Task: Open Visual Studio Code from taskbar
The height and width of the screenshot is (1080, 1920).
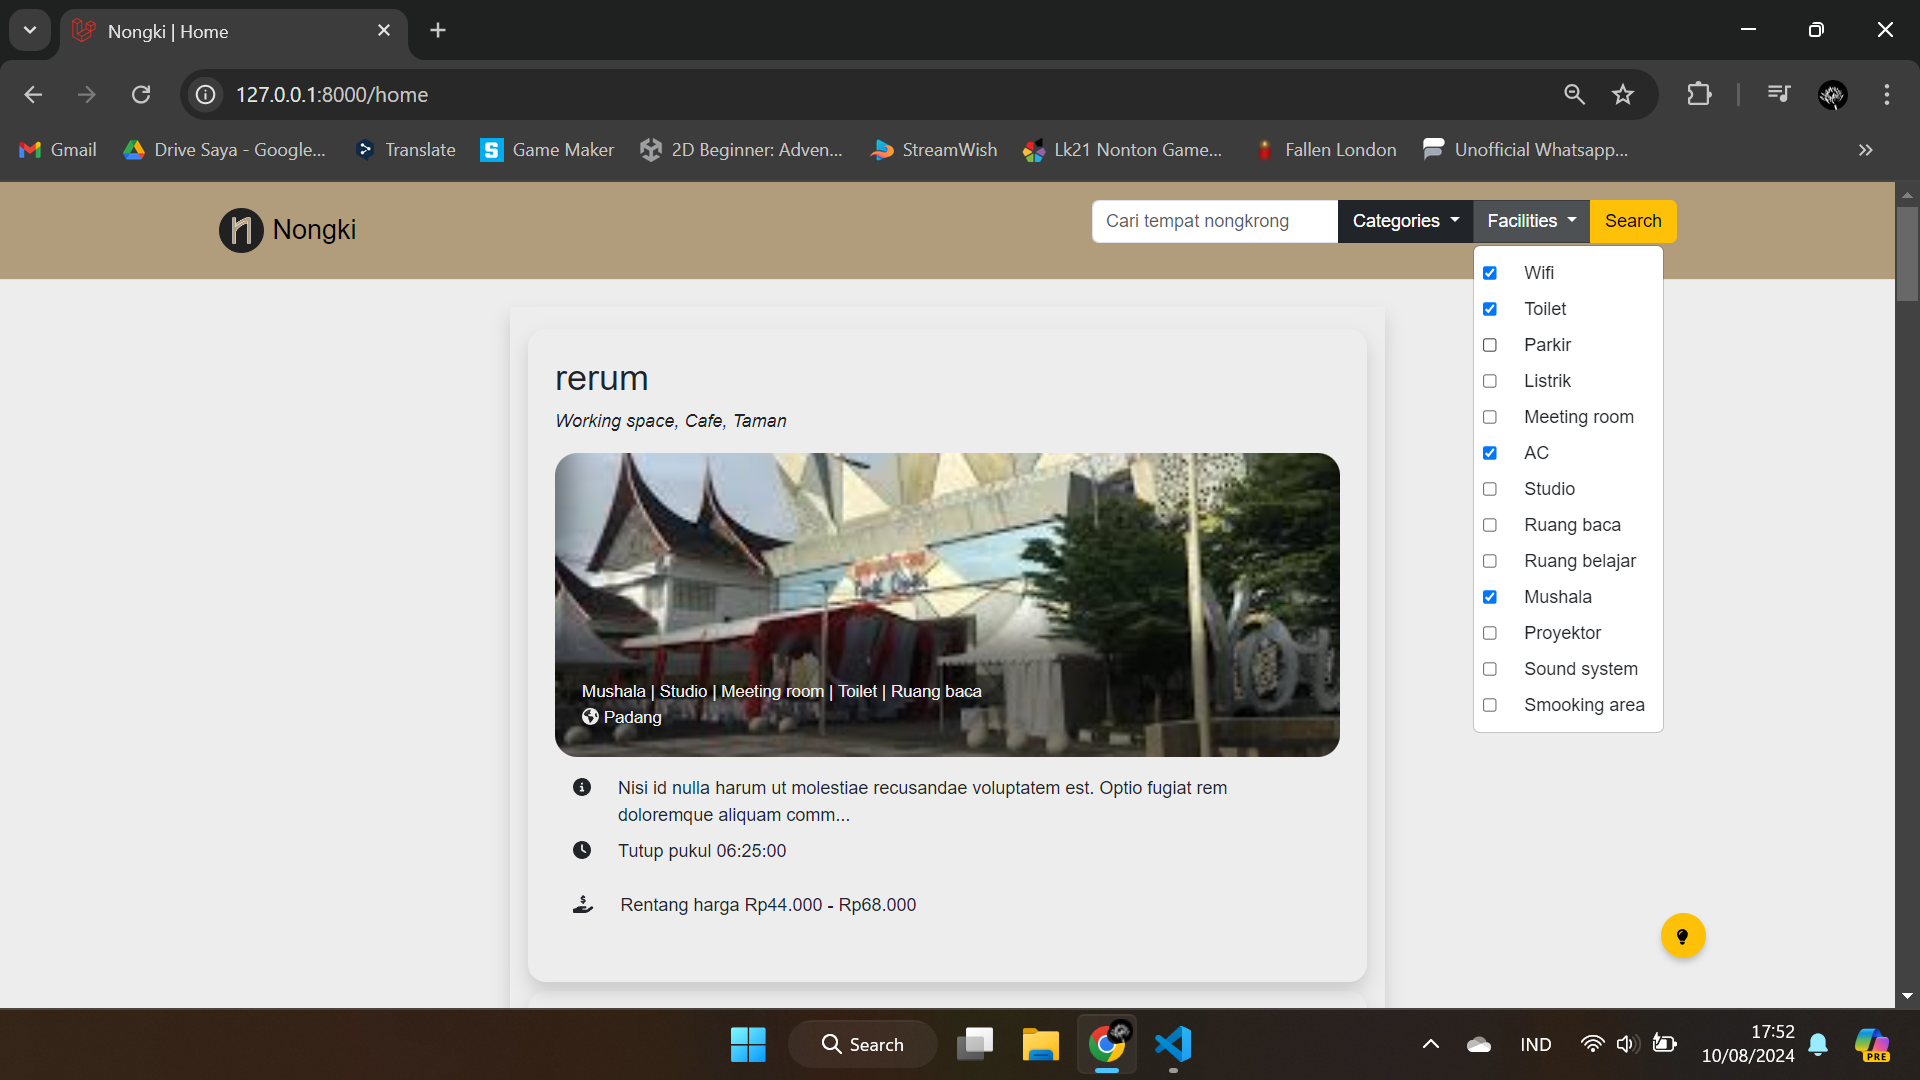Action: click(1173, 1044)
